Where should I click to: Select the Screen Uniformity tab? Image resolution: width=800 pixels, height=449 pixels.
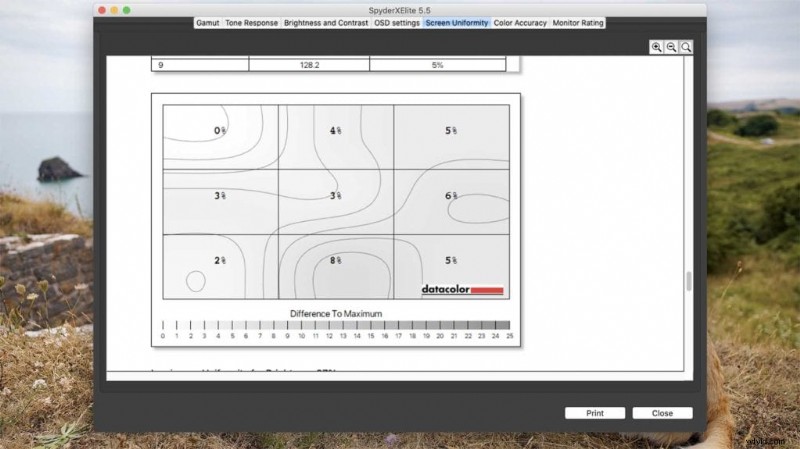tap(457, 23)
